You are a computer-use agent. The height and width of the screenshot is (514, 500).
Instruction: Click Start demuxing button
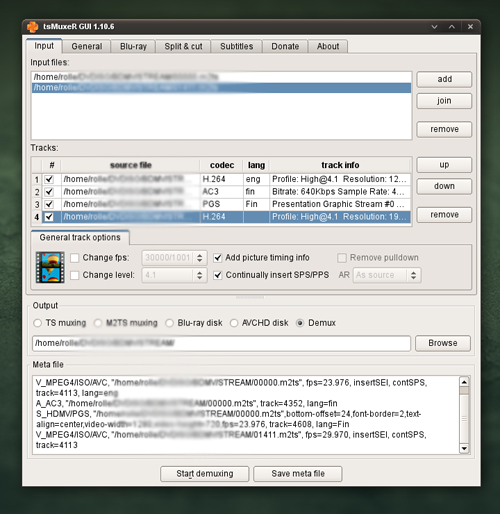(x=205, y=474)
